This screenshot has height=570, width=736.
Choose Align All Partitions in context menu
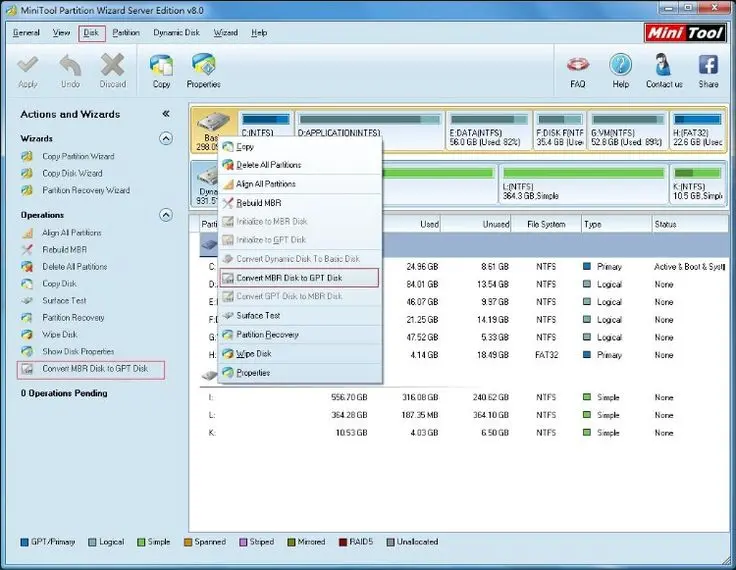(300, 184)
